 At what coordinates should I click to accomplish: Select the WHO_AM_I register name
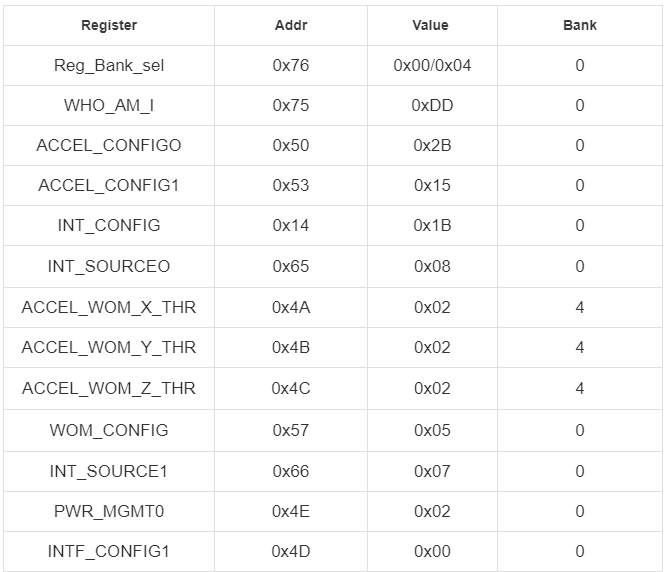click(x=109, y=105)
